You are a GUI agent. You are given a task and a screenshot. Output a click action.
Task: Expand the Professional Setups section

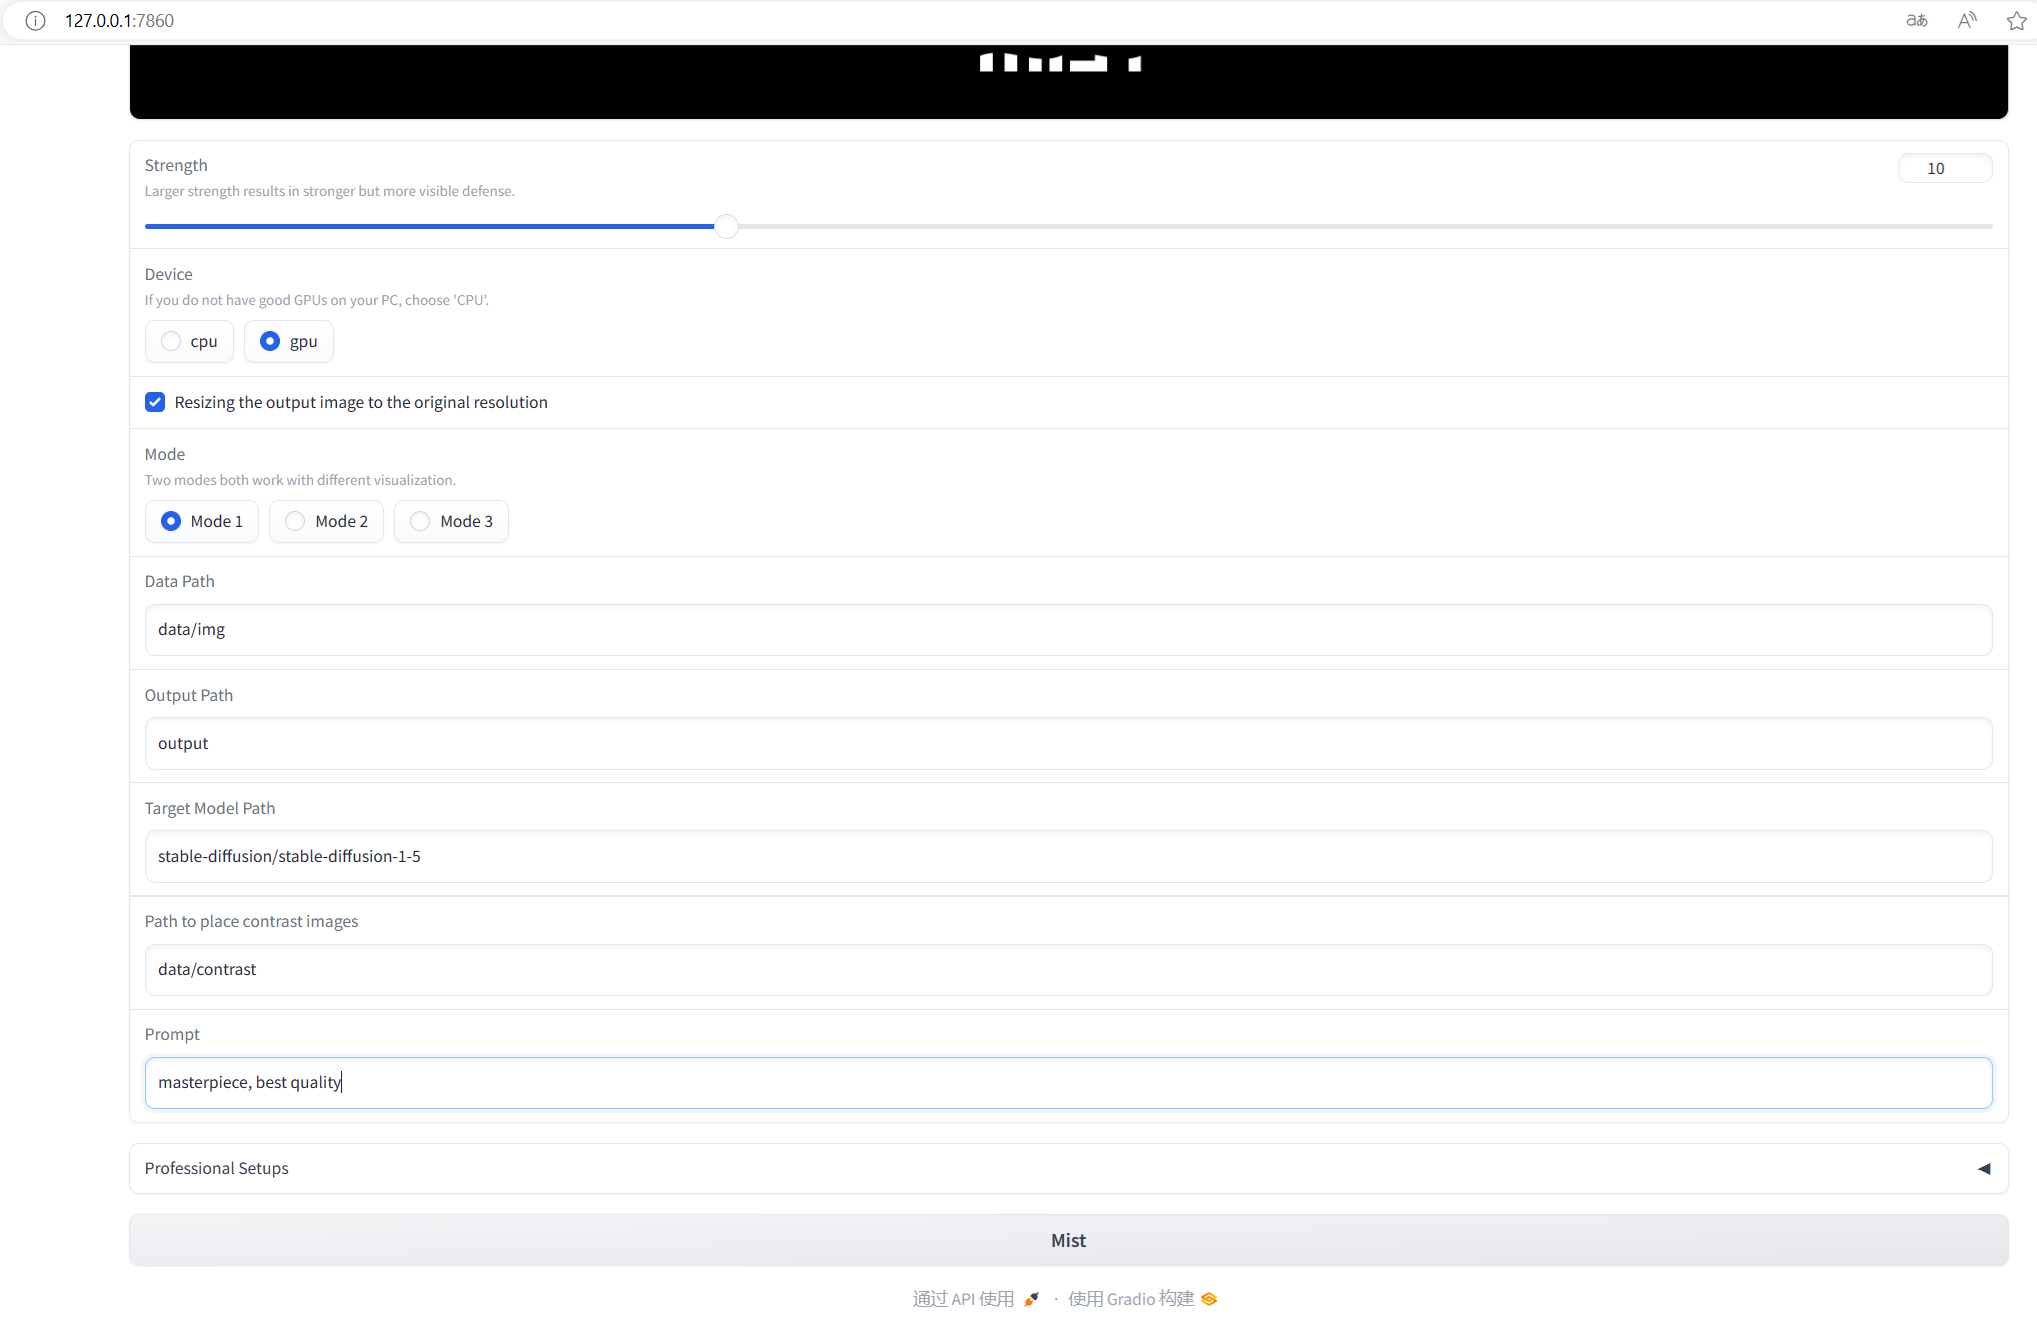tap(216, 1168)
